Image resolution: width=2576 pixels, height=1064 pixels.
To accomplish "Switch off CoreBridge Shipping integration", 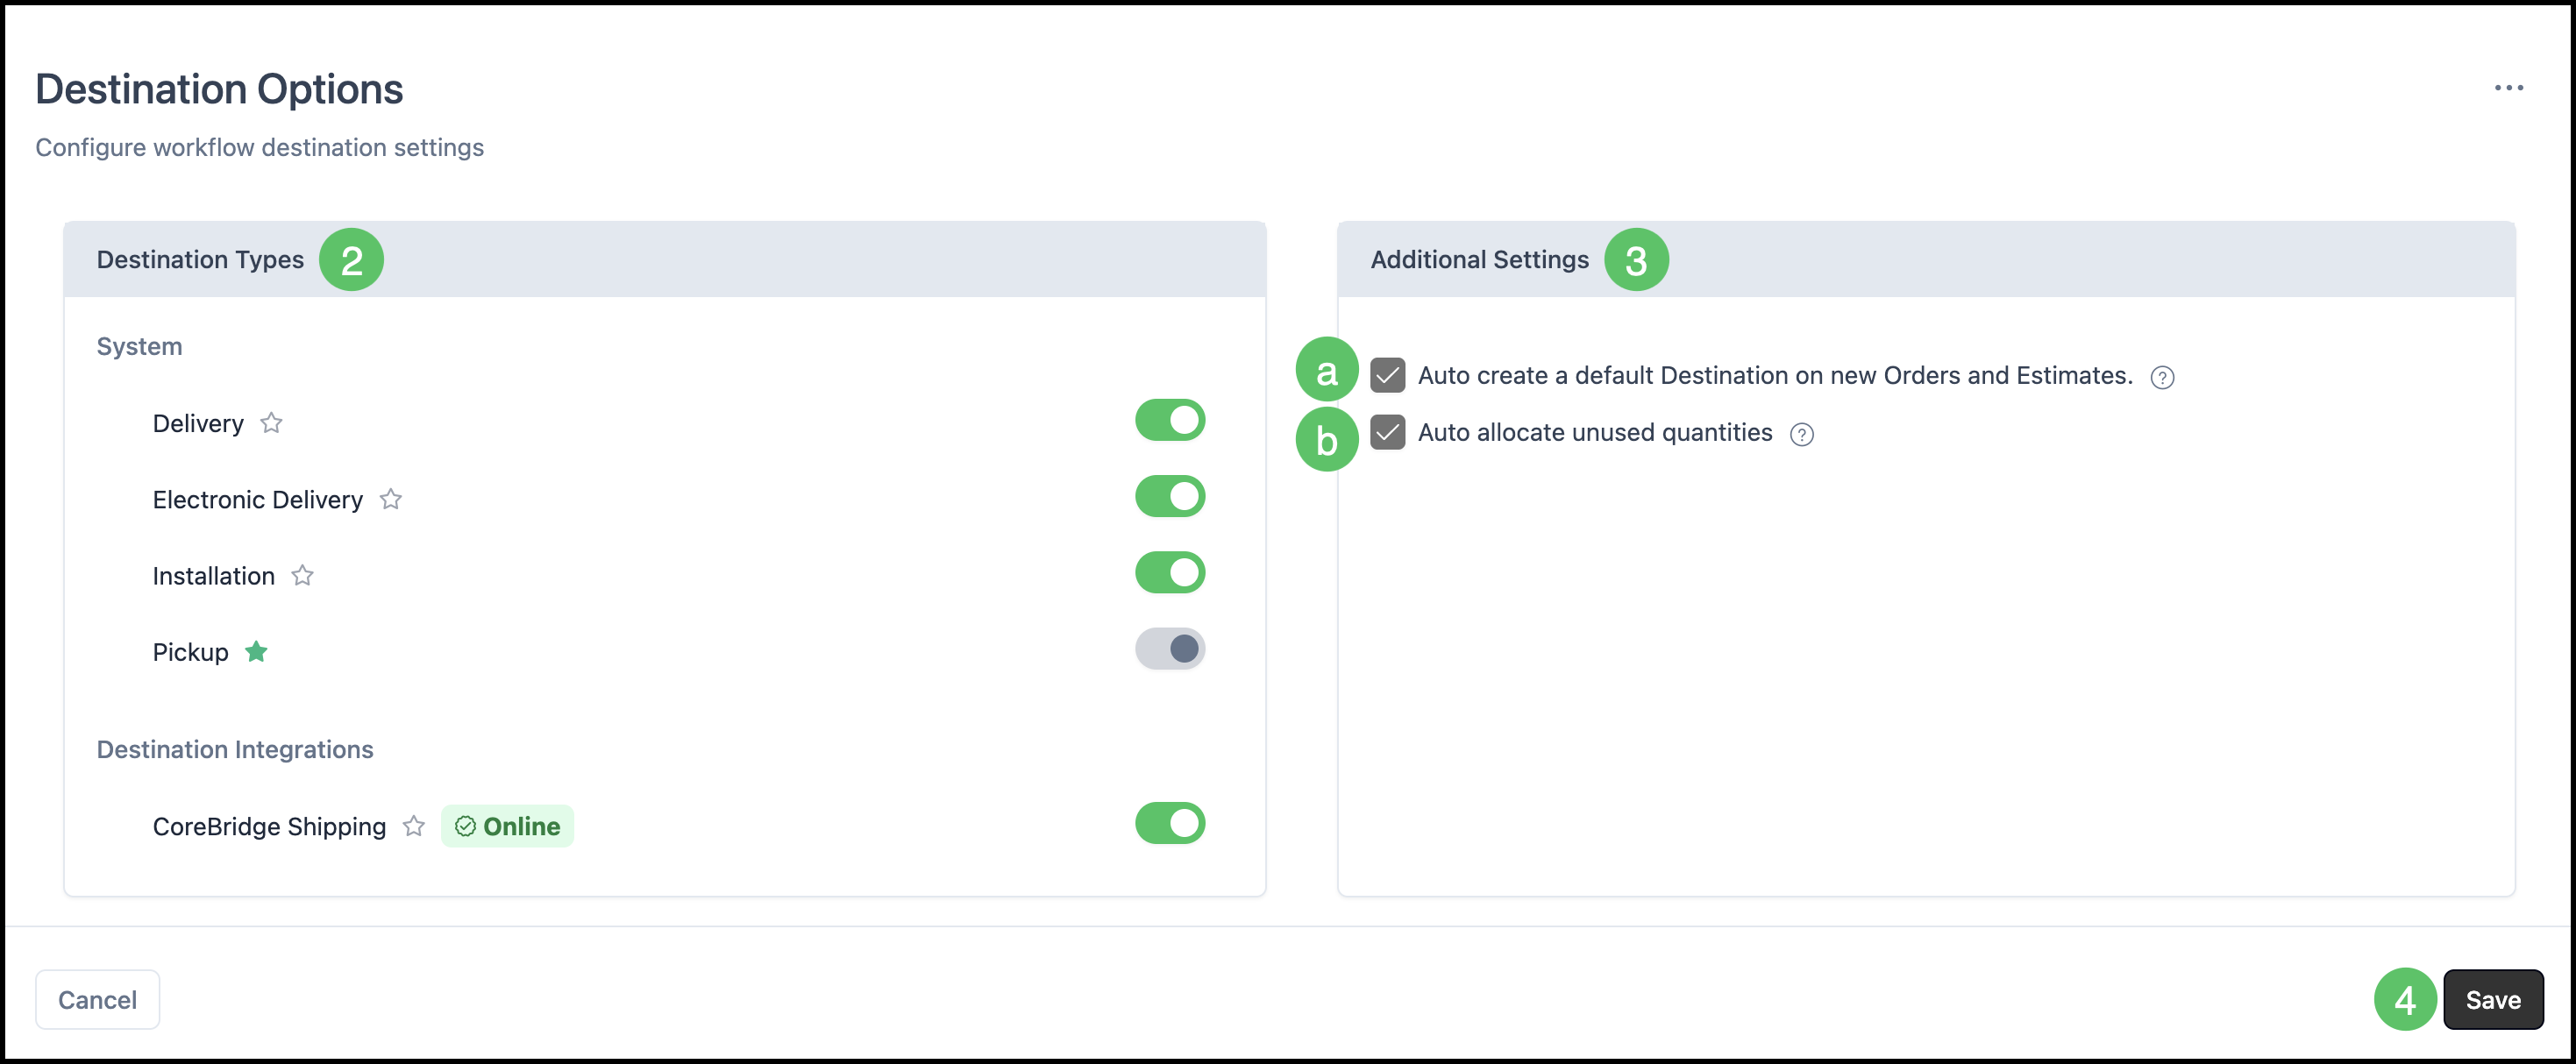I will point(1170,823).
